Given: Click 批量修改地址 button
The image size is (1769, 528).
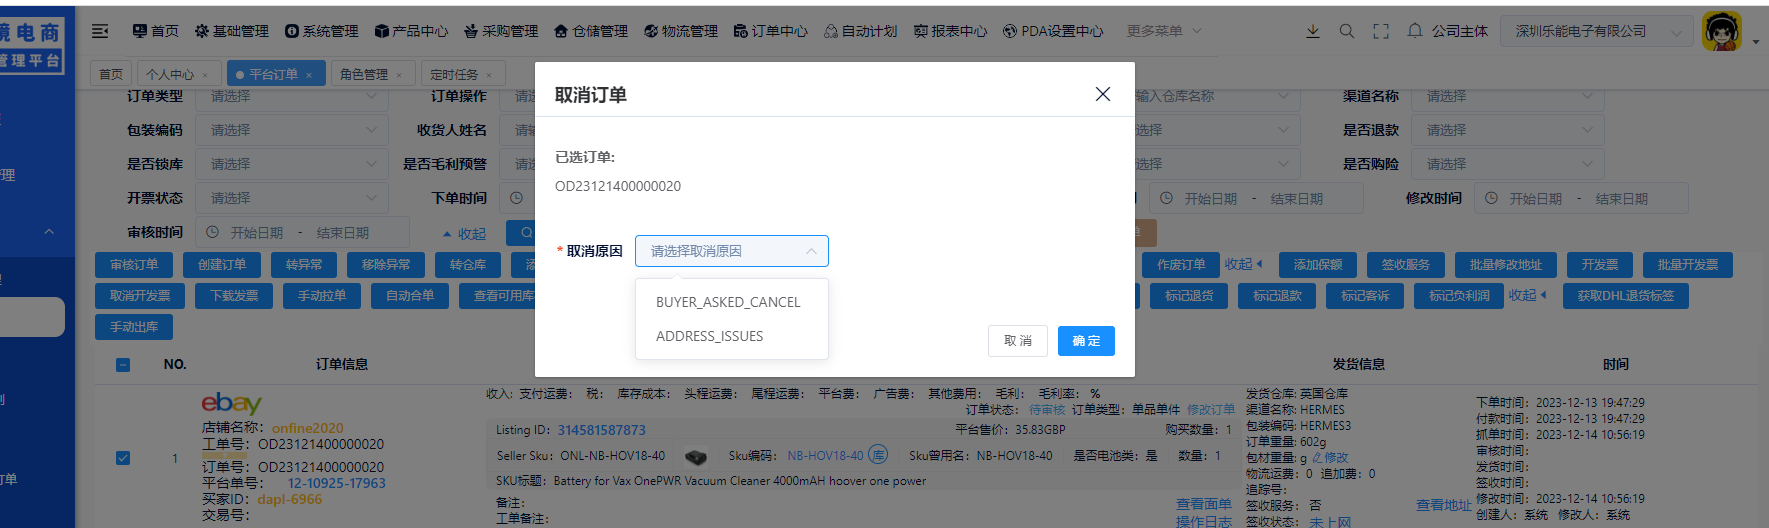Looking at the screenshot, I should tap(1506, 265).
